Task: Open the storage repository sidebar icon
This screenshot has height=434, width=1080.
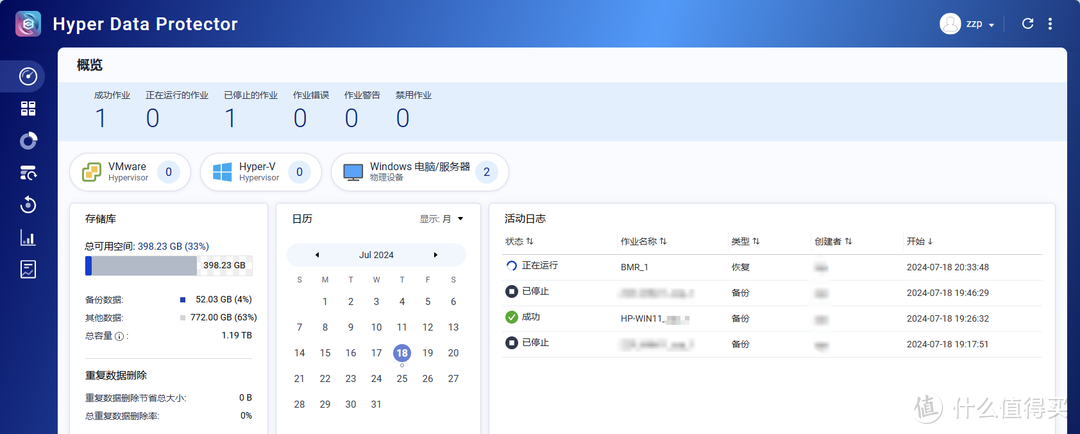Action: coord(28,173)
